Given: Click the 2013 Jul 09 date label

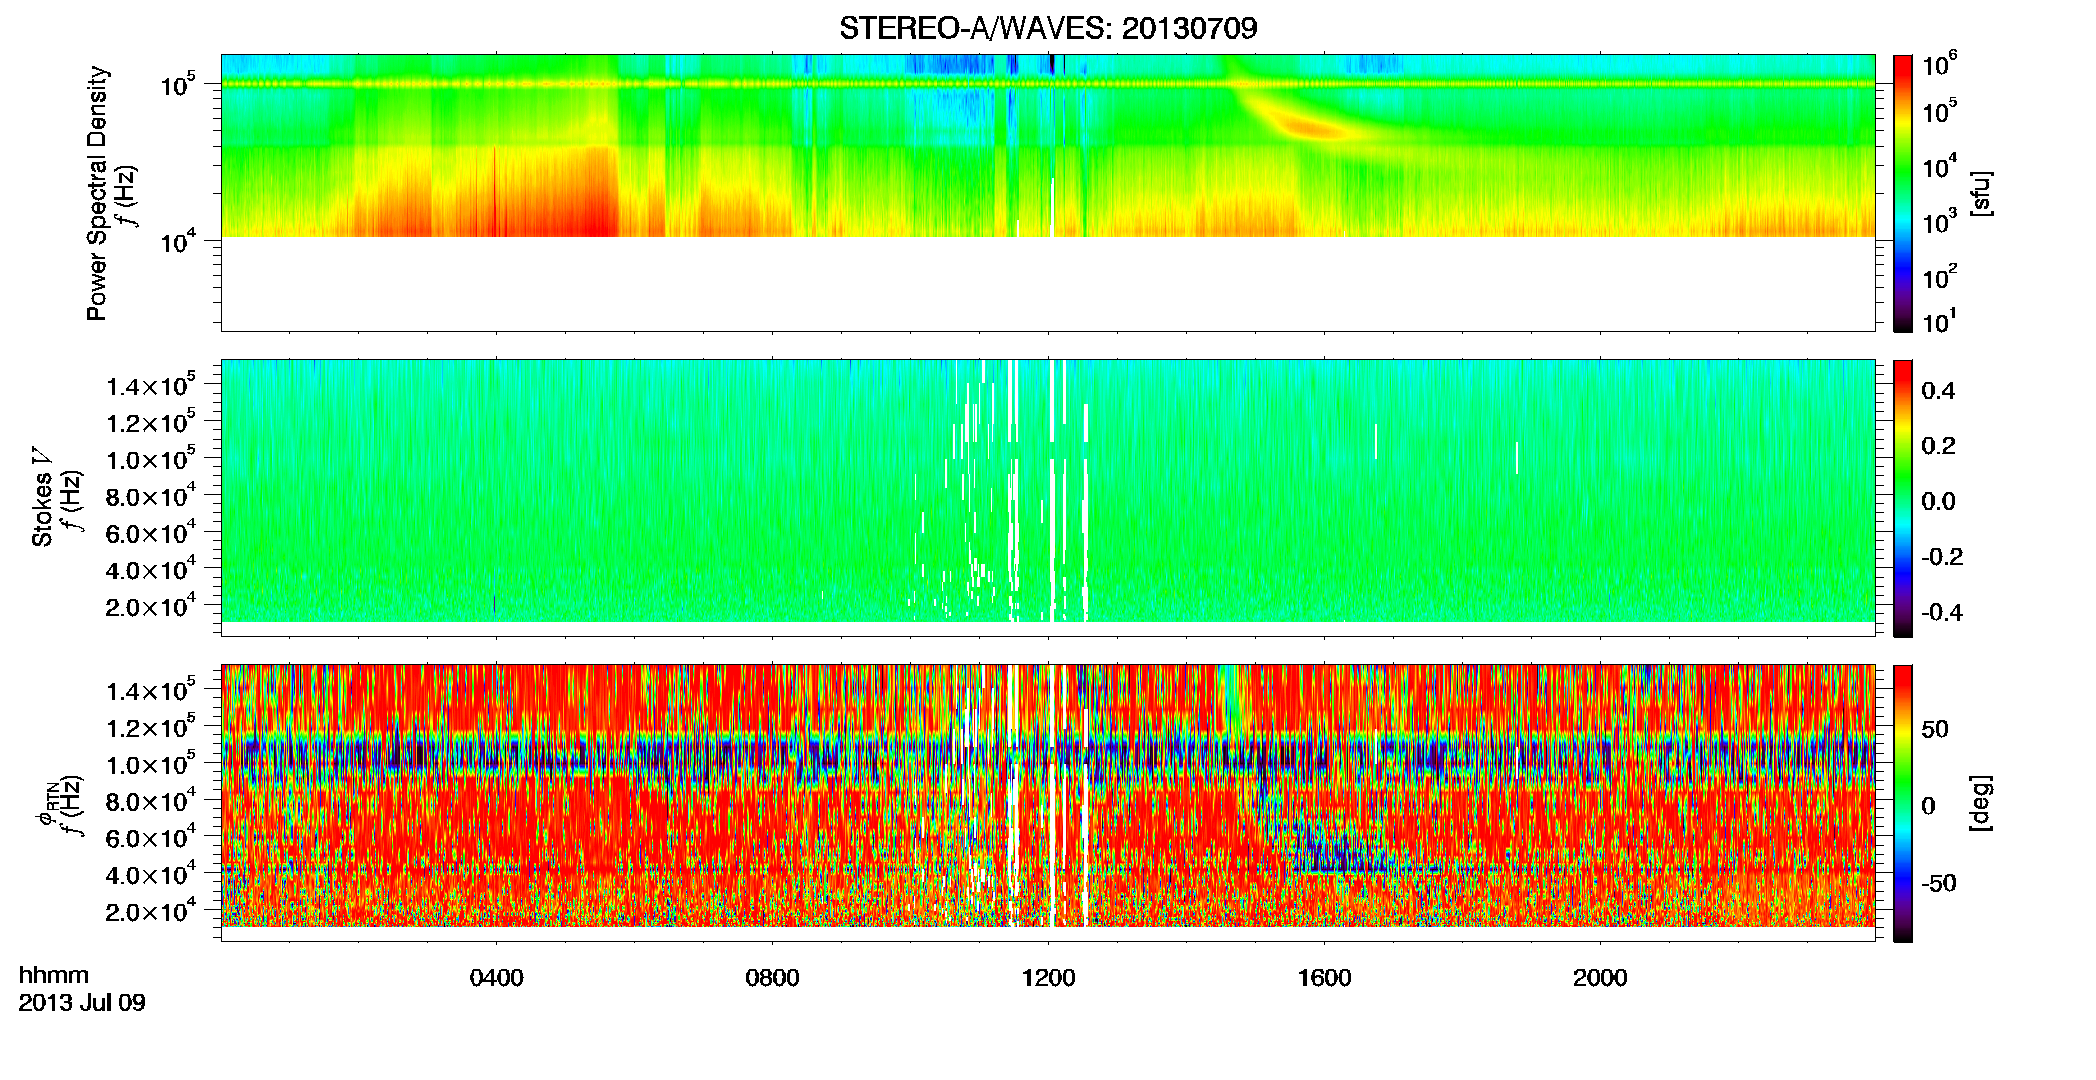Looking at the screenshot, I should [82, 1003].
